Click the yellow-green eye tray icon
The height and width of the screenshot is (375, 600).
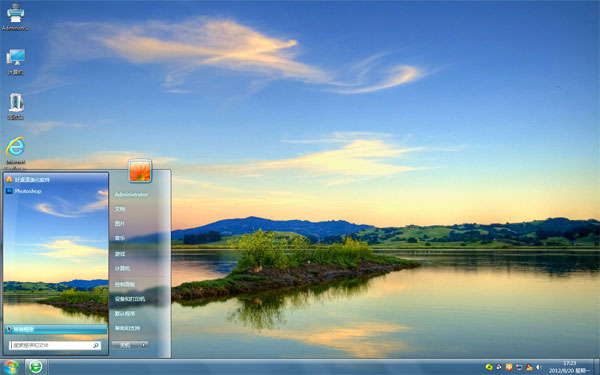[489, 367]
